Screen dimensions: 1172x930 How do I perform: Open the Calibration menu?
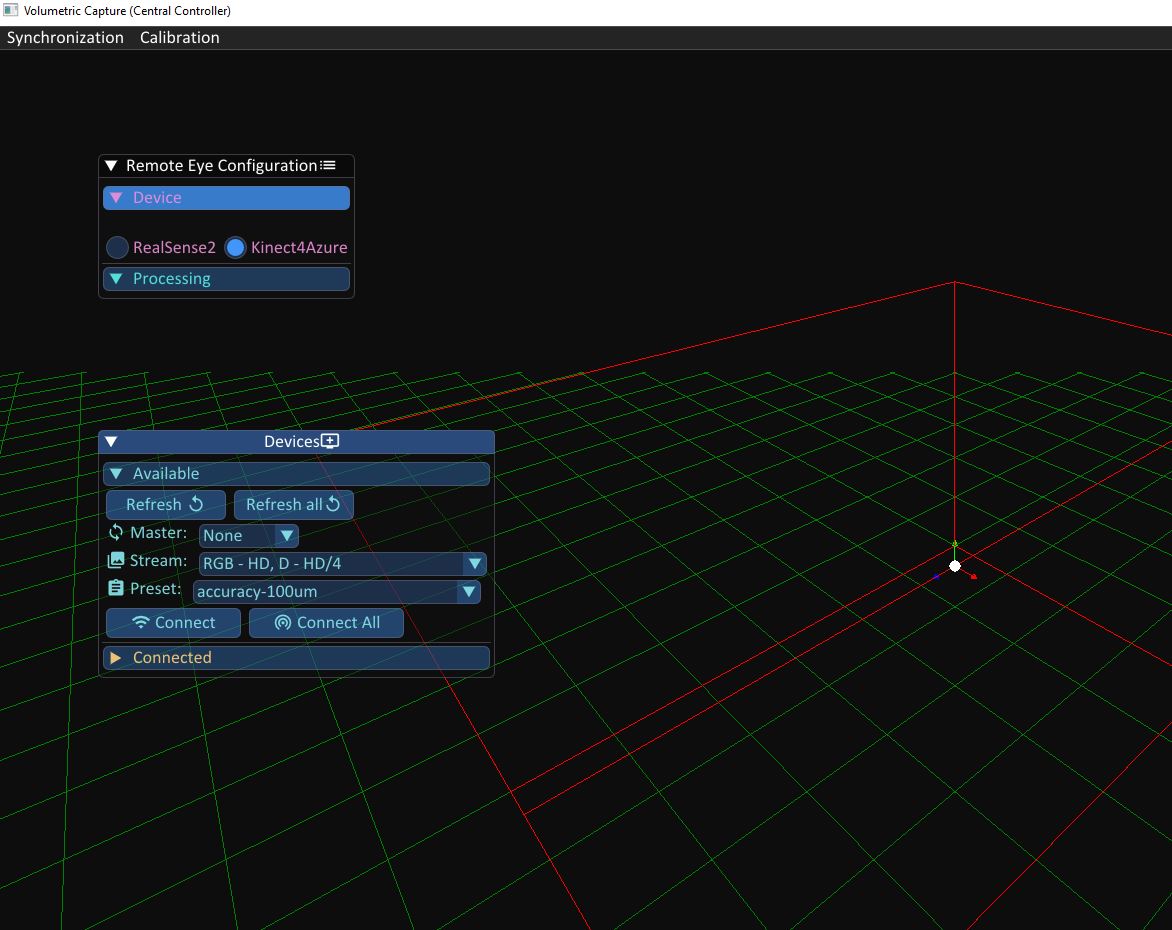pos(179,37)
